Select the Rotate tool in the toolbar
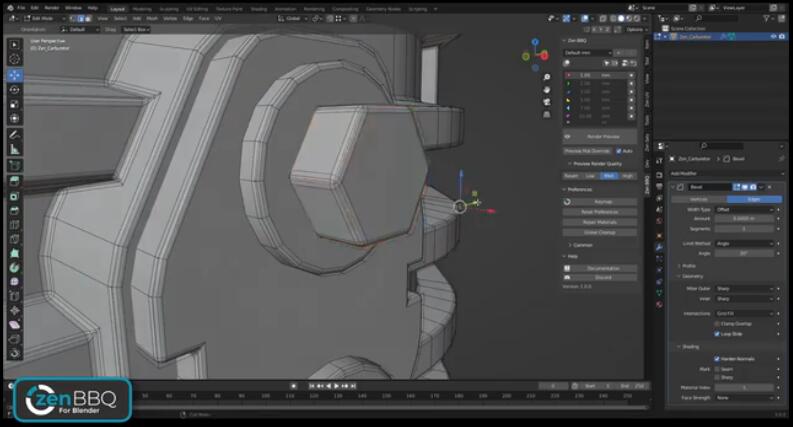 (14, 90)
